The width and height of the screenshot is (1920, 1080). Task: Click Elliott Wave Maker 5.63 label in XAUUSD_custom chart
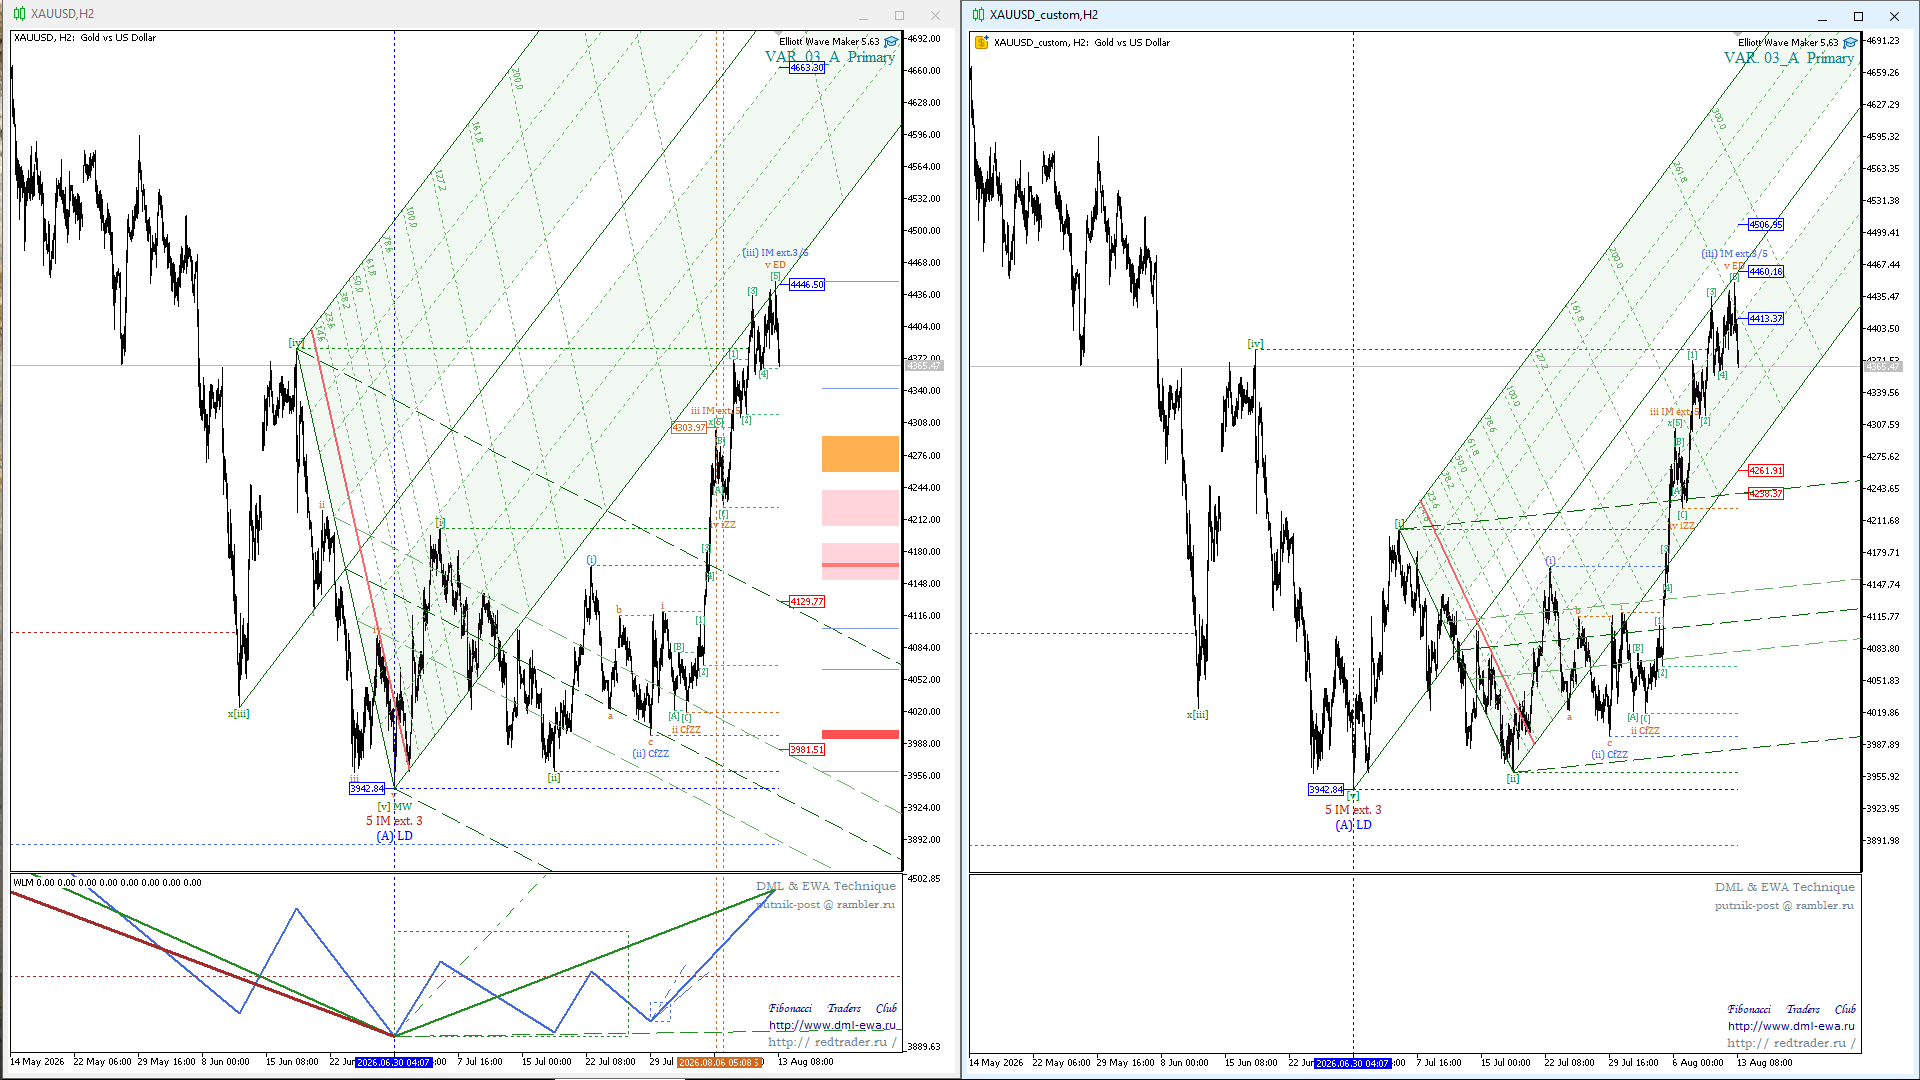coord(1788,43)
